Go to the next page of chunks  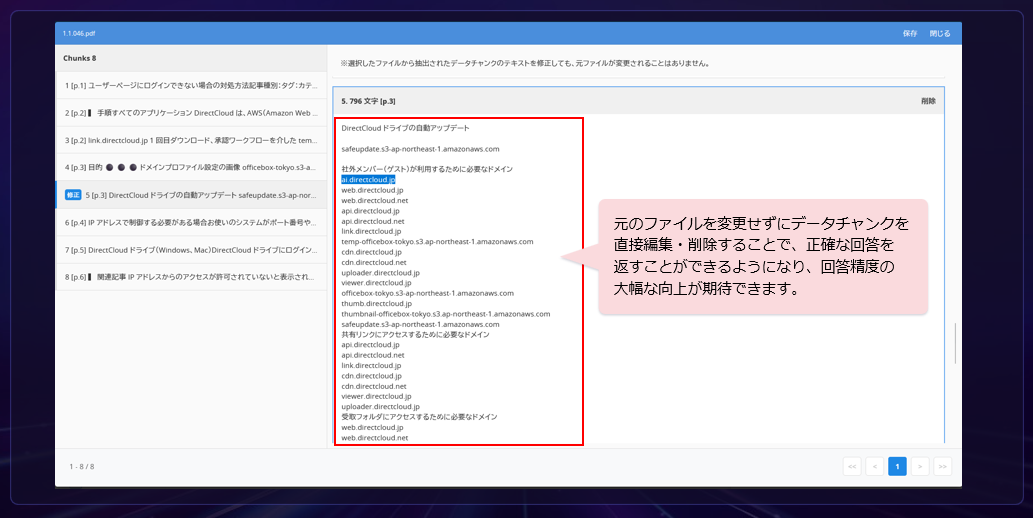(920, 466)
